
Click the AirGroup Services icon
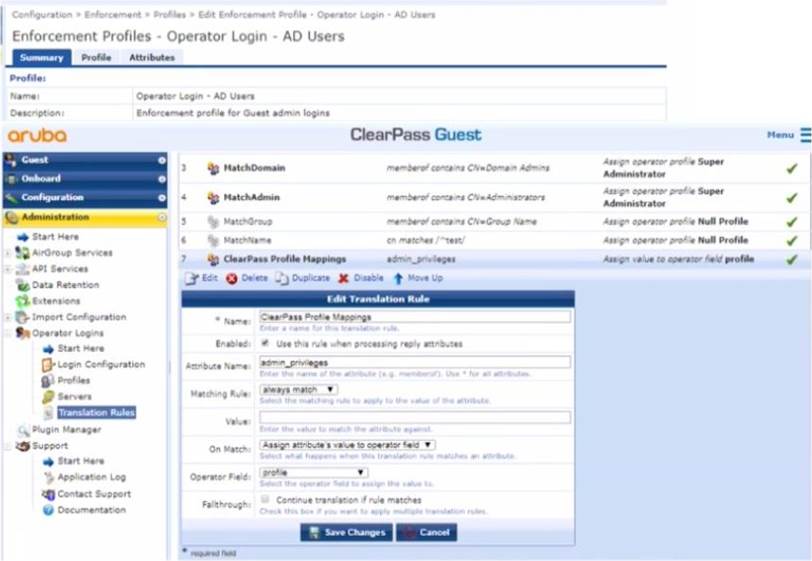22,253
